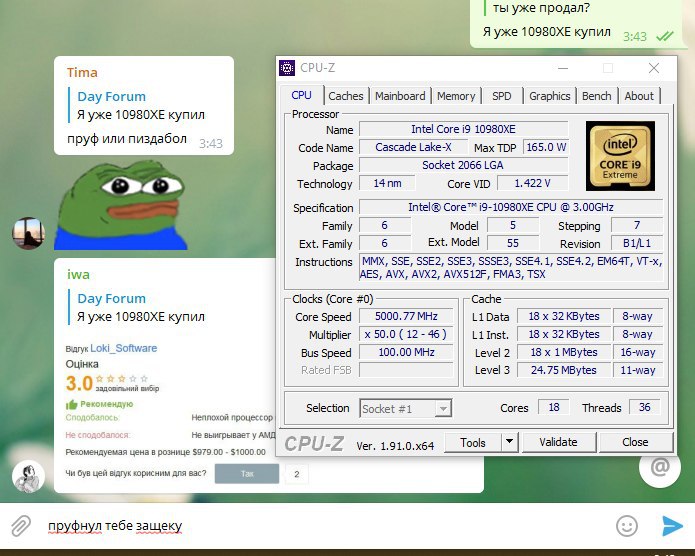Click the CPU-Z app icon in title bar
The image size is (695, 556).
(287, 68)
